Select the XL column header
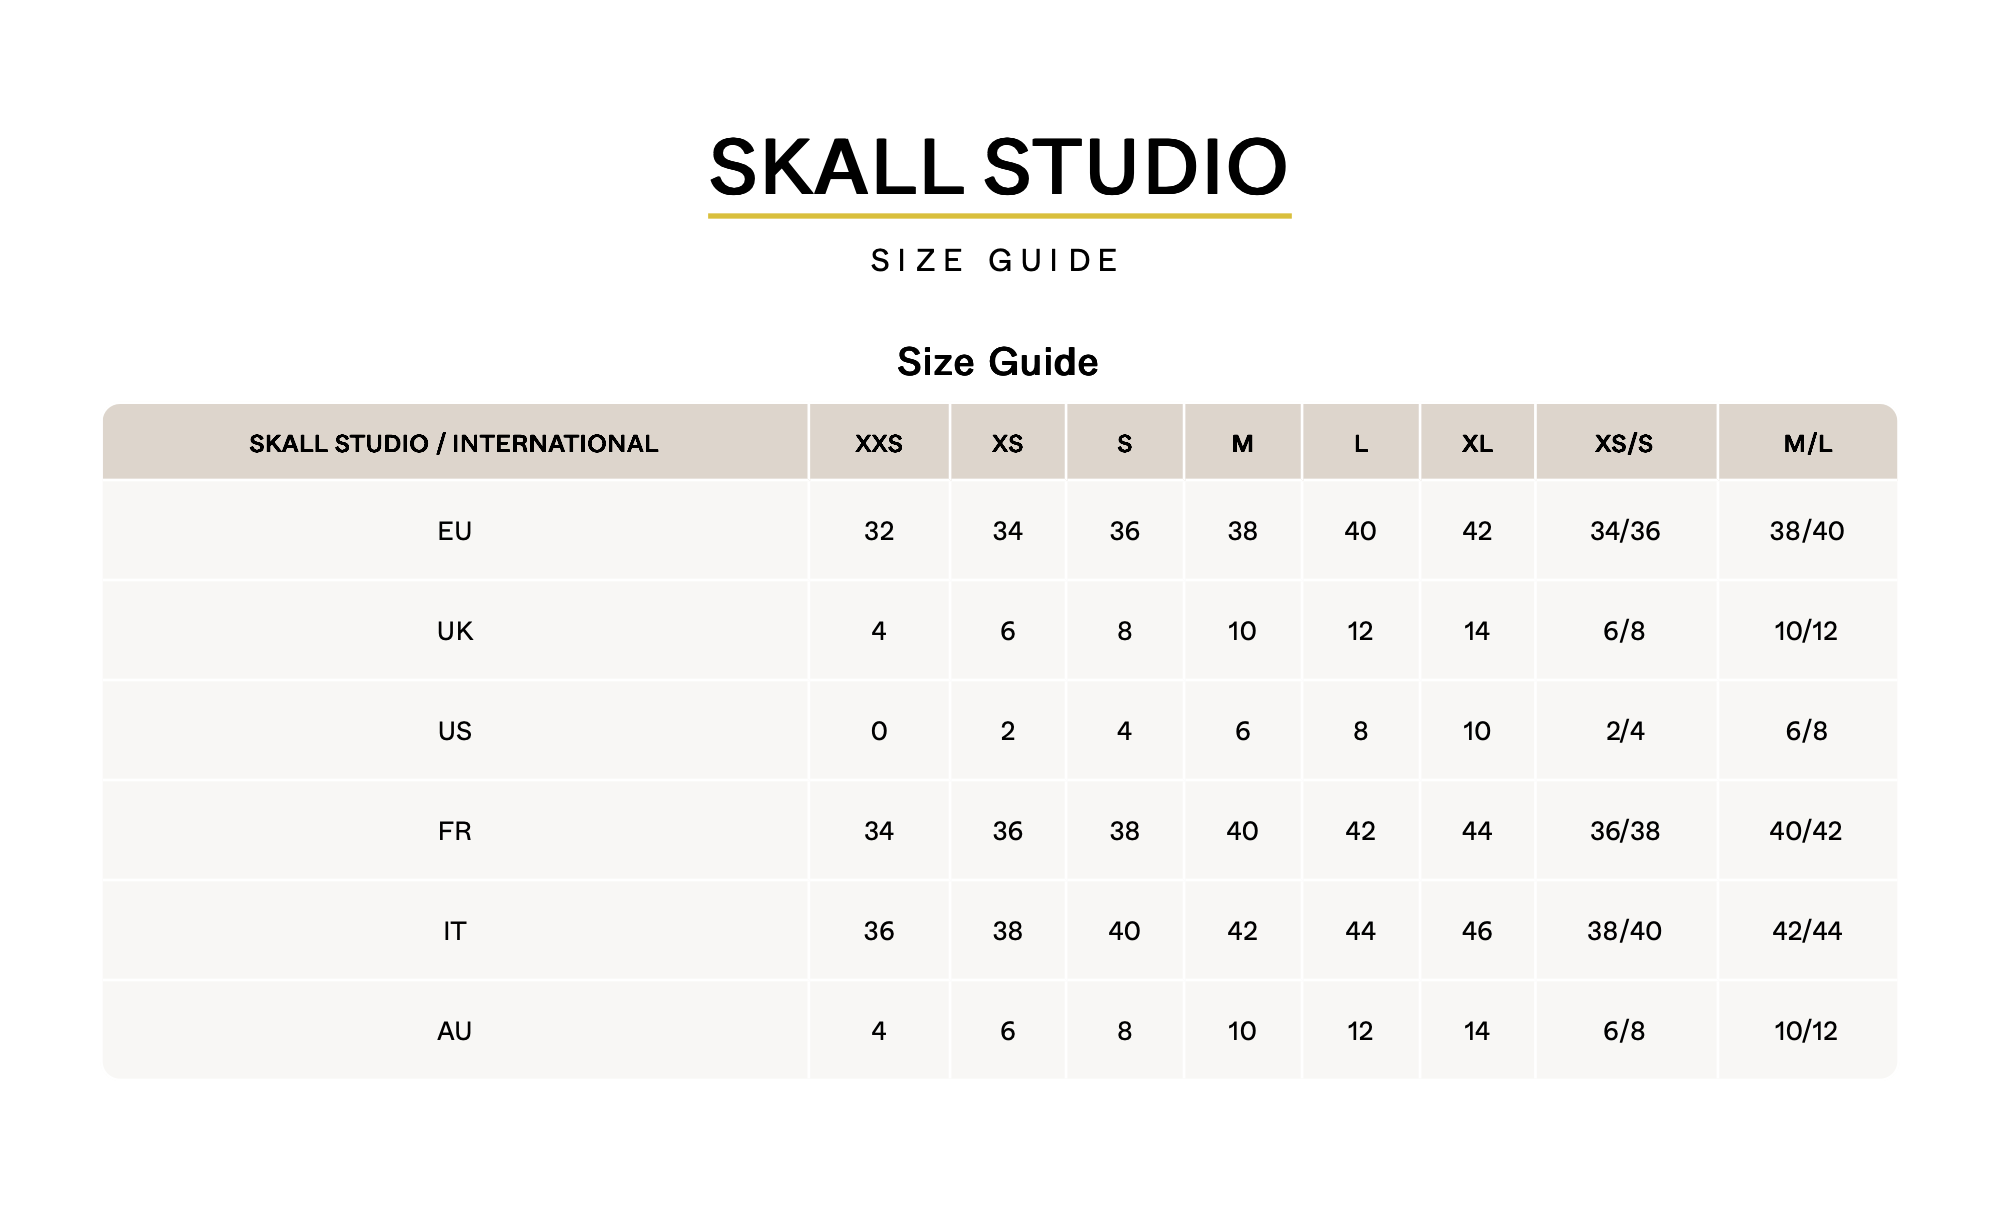This screenshot has width=2000, height=1212. [x=1477, y=443]
